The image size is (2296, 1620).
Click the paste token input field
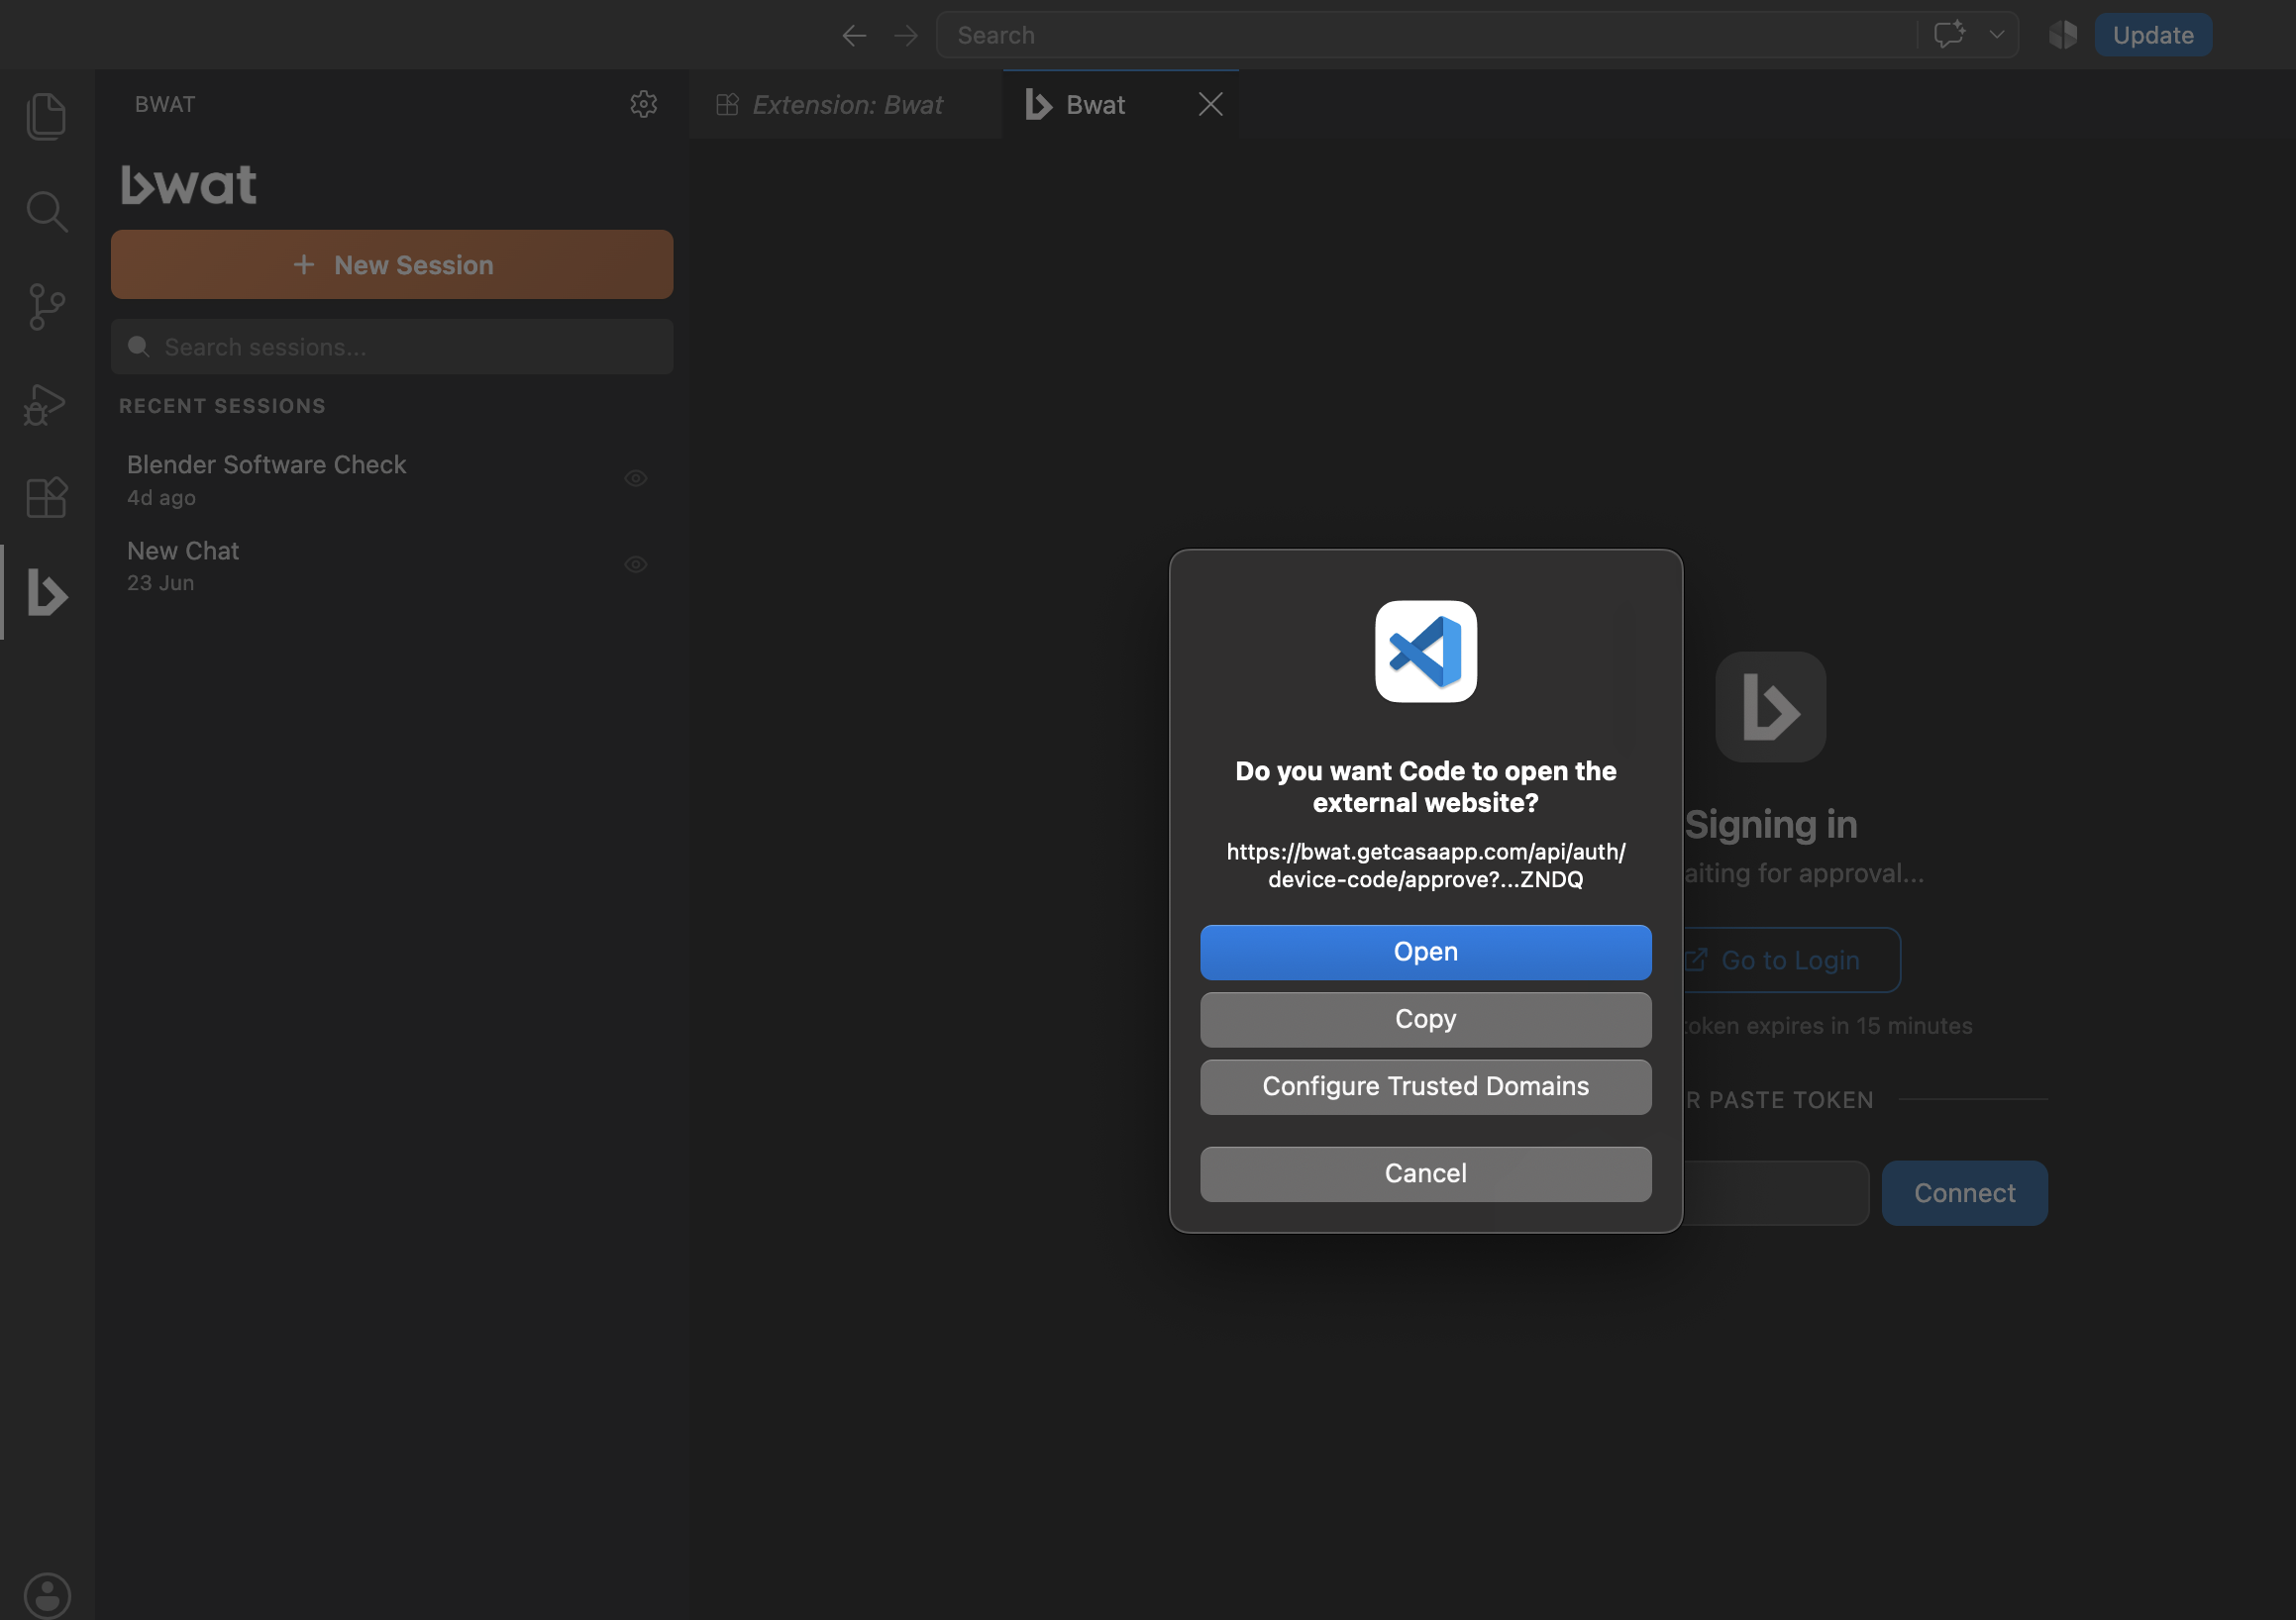tap(1776, 1192)
